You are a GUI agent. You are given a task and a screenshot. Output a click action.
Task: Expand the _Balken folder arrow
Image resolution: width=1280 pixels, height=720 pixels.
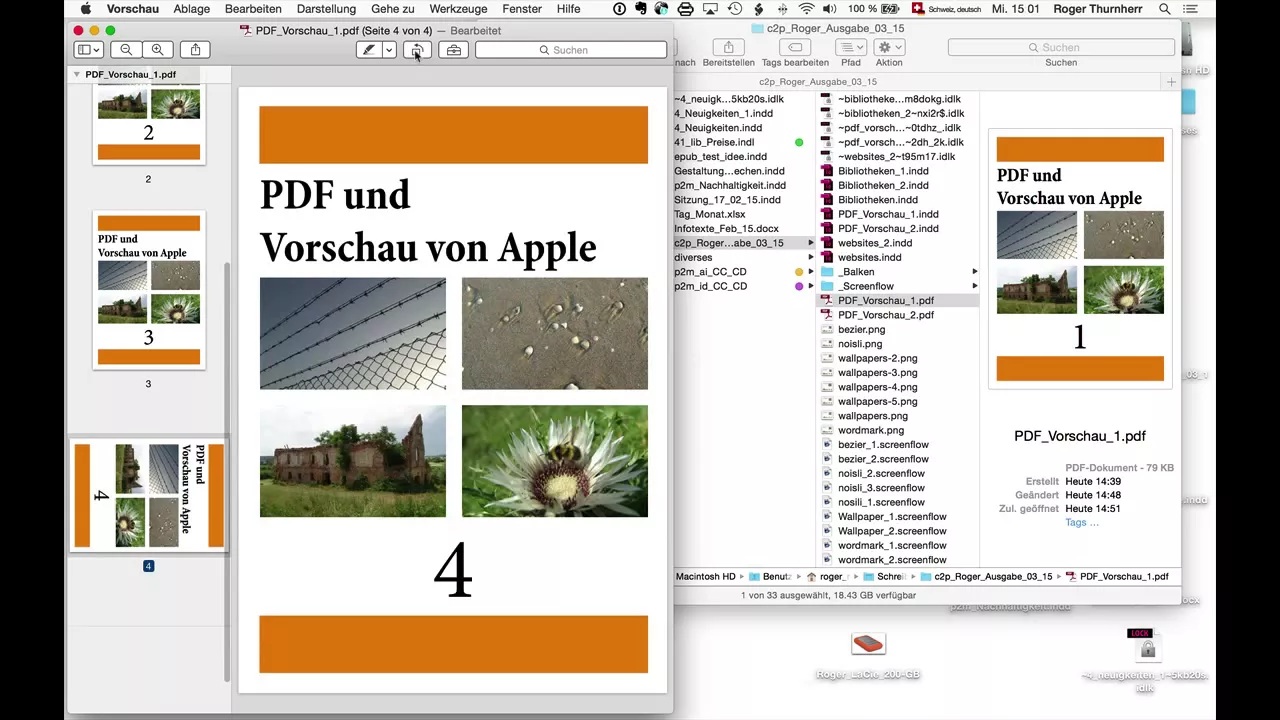(x=975, y=272)
